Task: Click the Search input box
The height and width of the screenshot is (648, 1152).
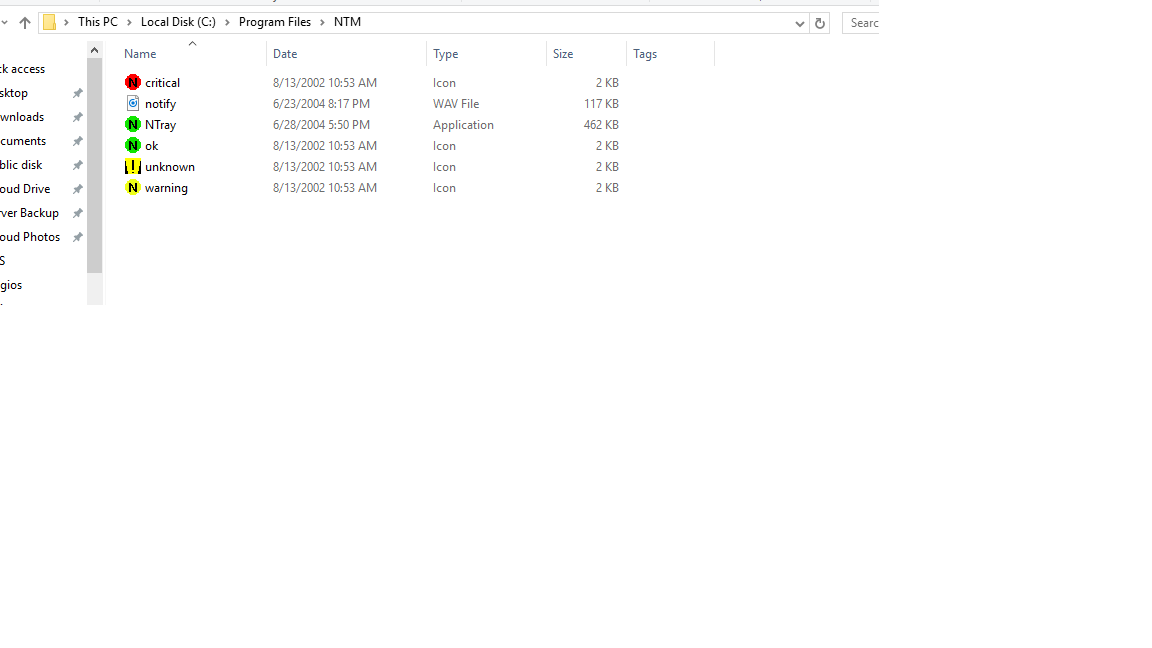Action: coord(862,23)
